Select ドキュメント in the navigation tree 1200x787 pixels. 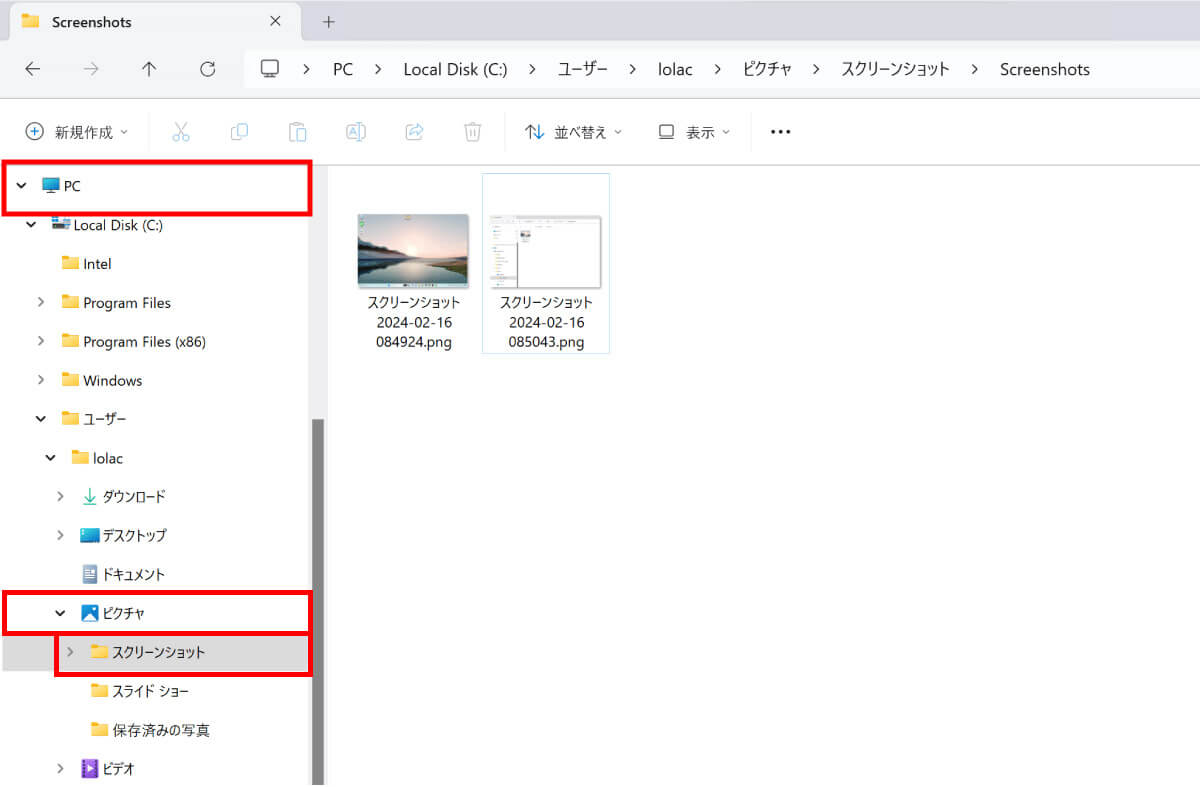(x=133, y=574)
